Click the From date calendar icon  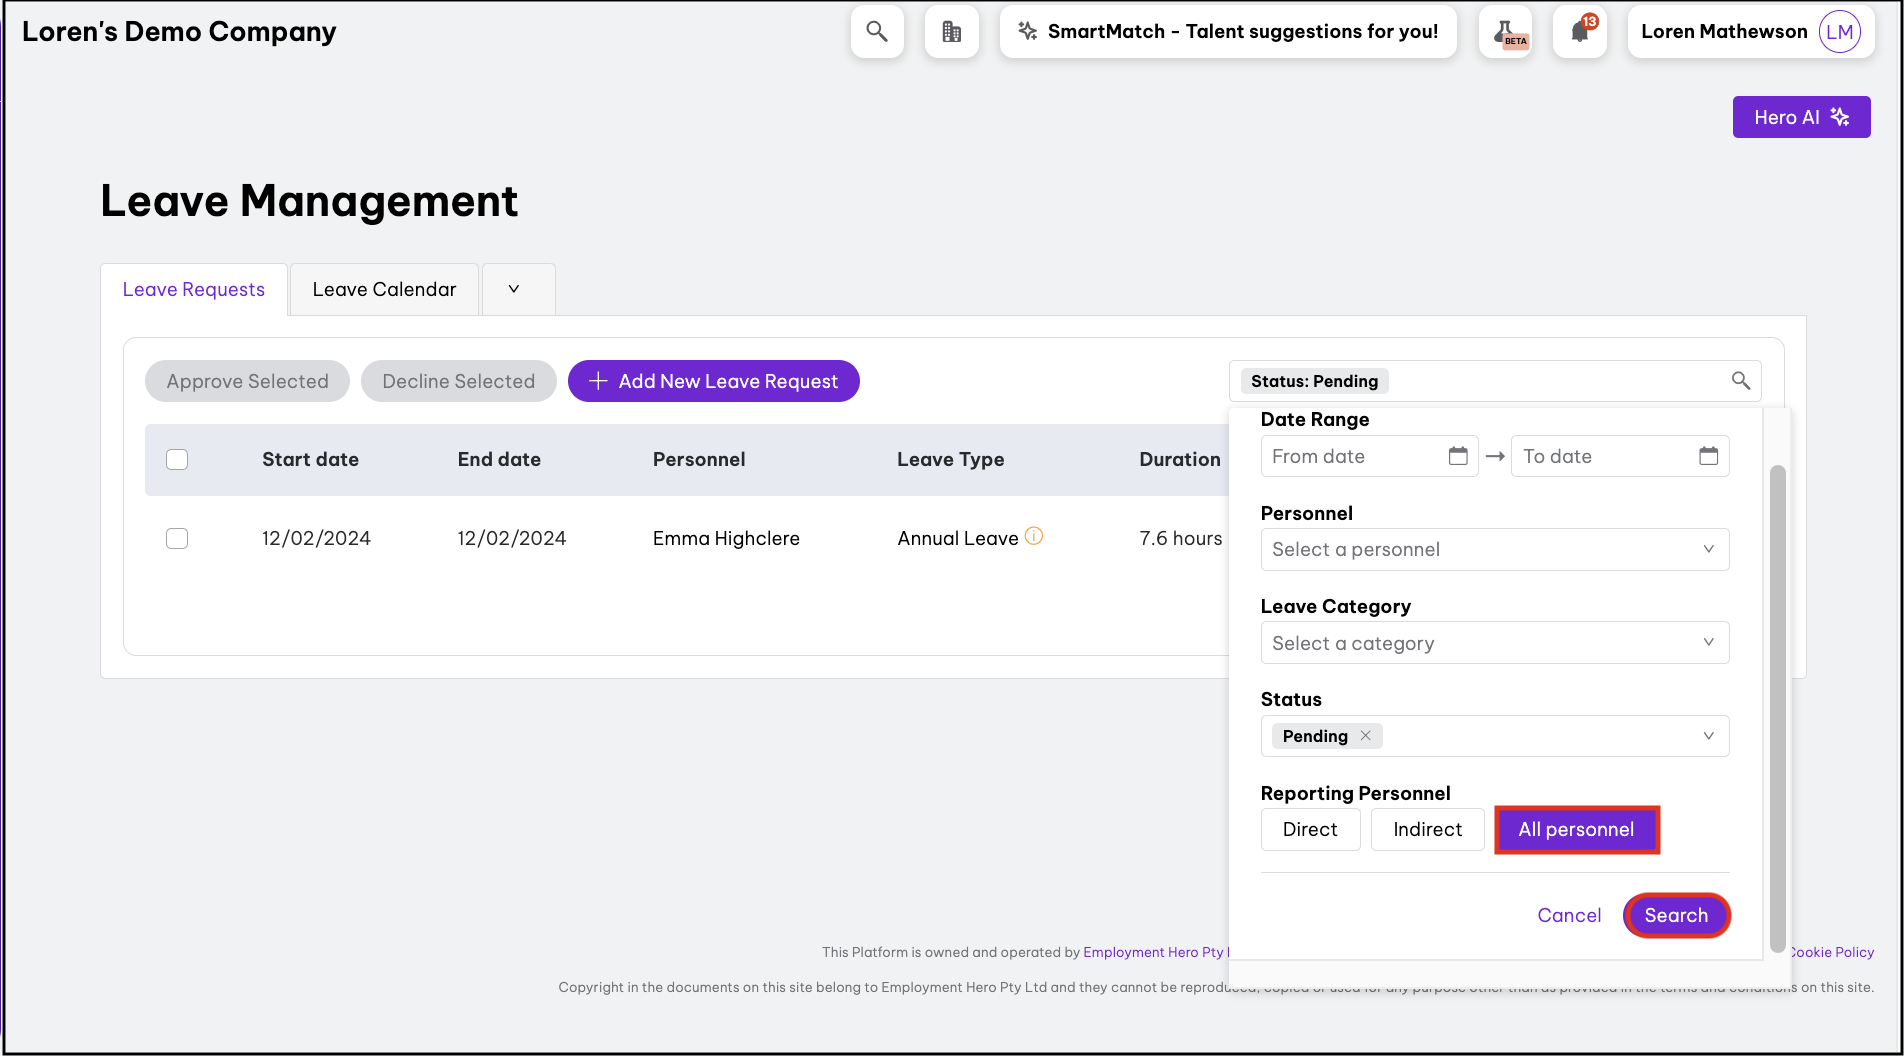coord(1458,456)
